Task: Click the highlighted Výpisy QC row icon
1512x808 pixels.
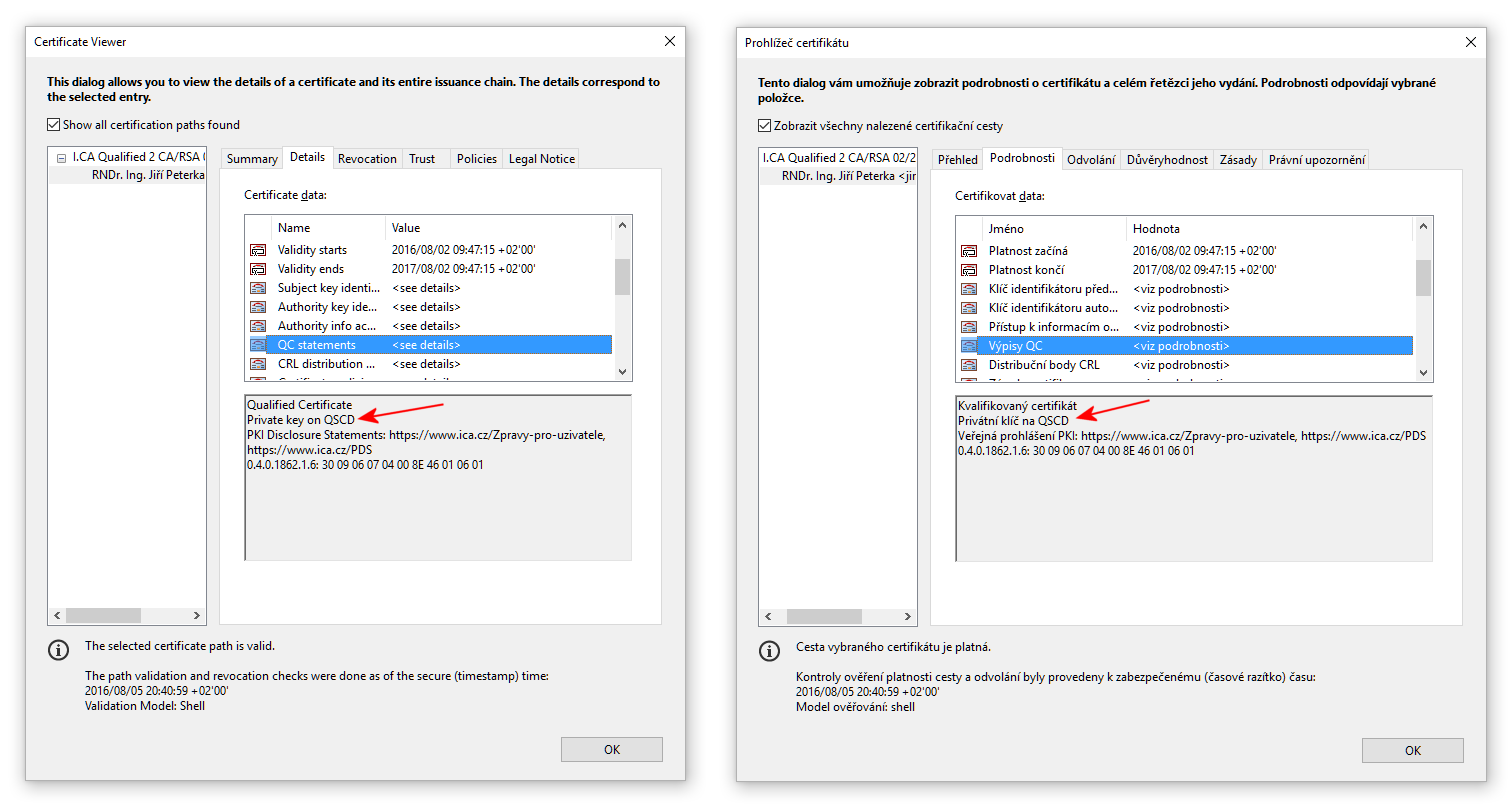Action: 969,346
